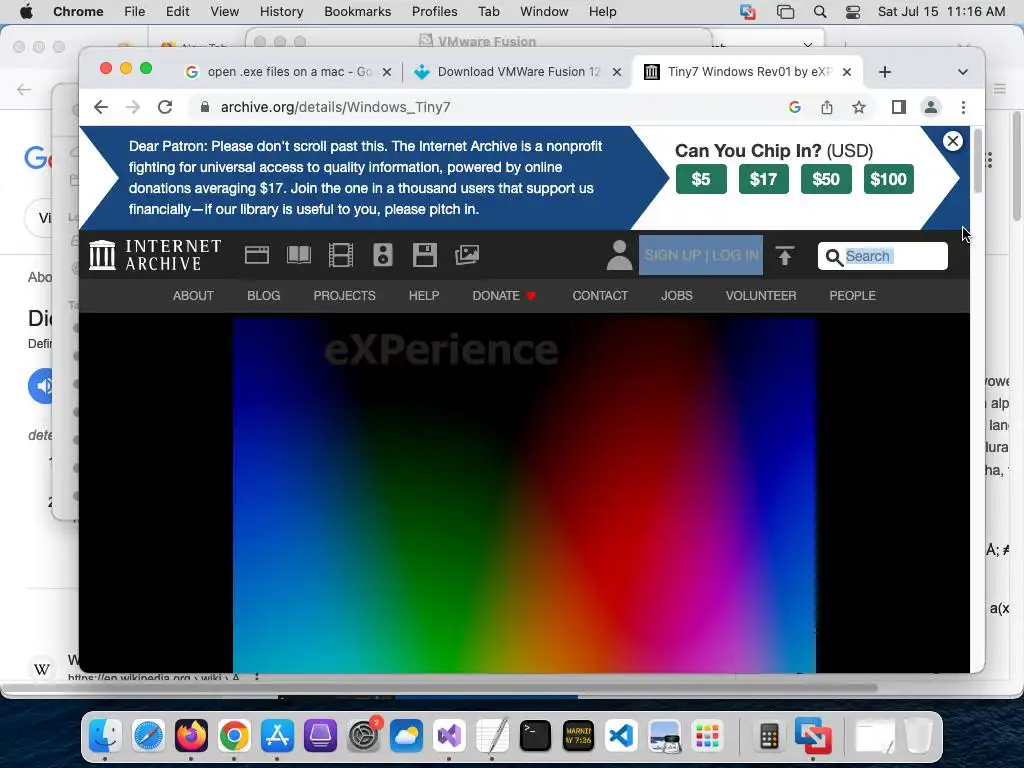The width and height of the screenshot is (1024, 768).
Task: Donate $5 to Internet Archive
Action: click(x=701, y=179)
